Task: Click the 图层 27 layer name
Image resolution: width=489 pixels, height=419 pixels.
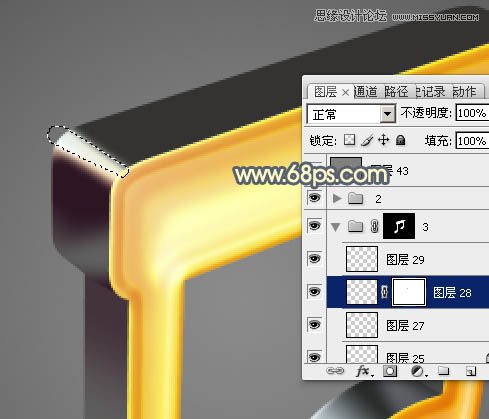Action: (x=405, y=325)
